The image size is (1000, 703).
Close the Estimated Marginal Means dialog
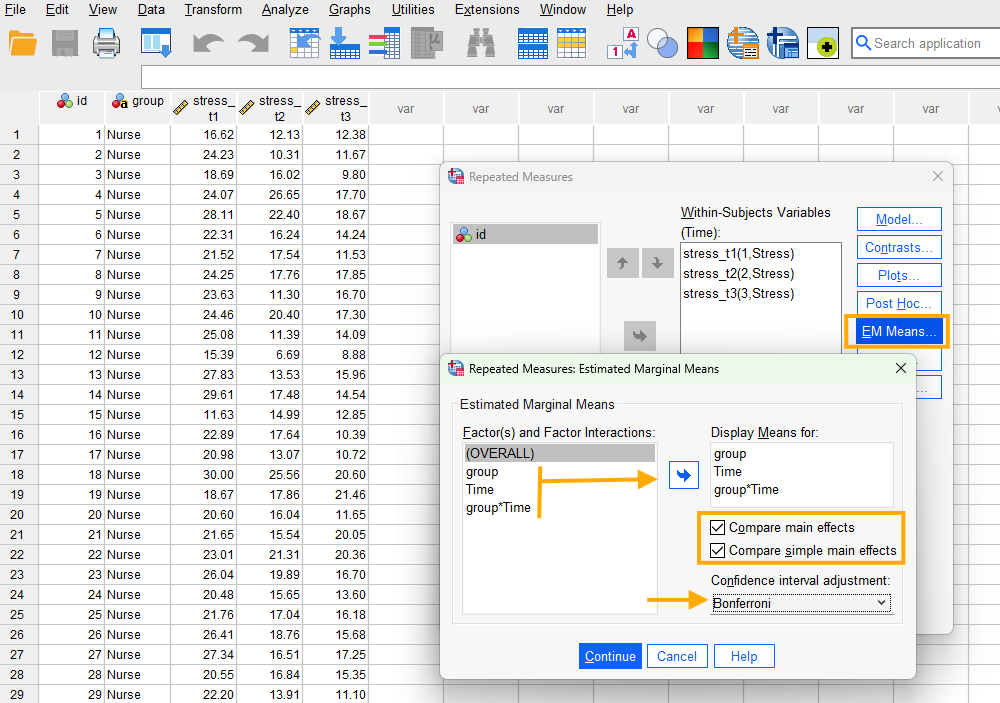[901, 368]
